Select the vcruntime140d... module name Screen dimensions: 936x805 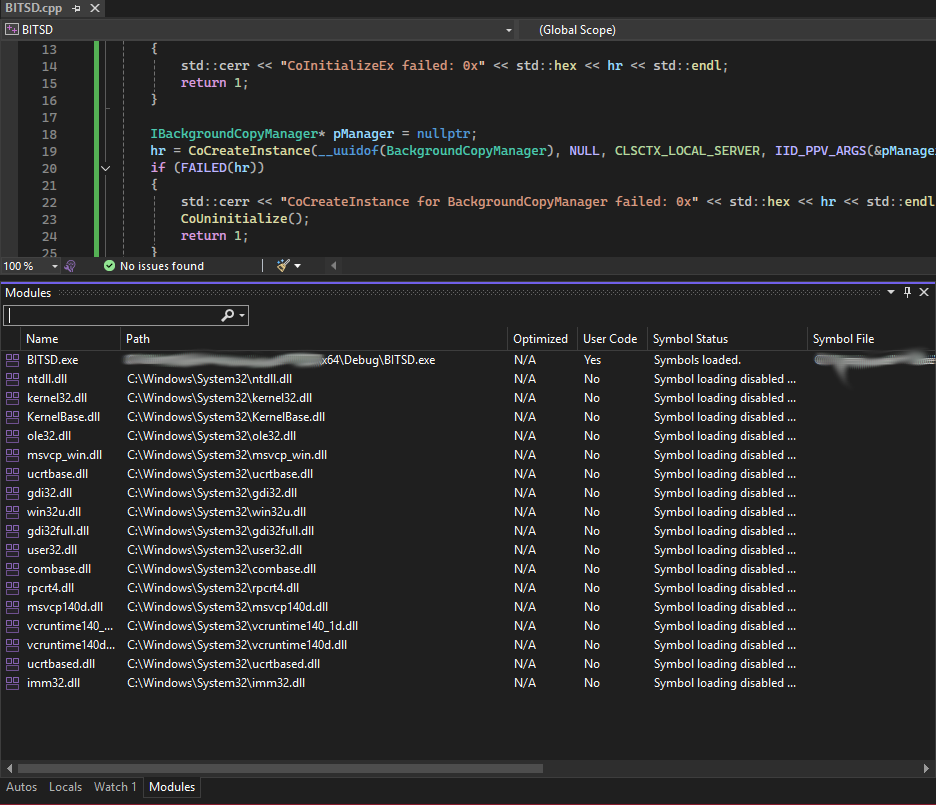(x=71, y=645)
